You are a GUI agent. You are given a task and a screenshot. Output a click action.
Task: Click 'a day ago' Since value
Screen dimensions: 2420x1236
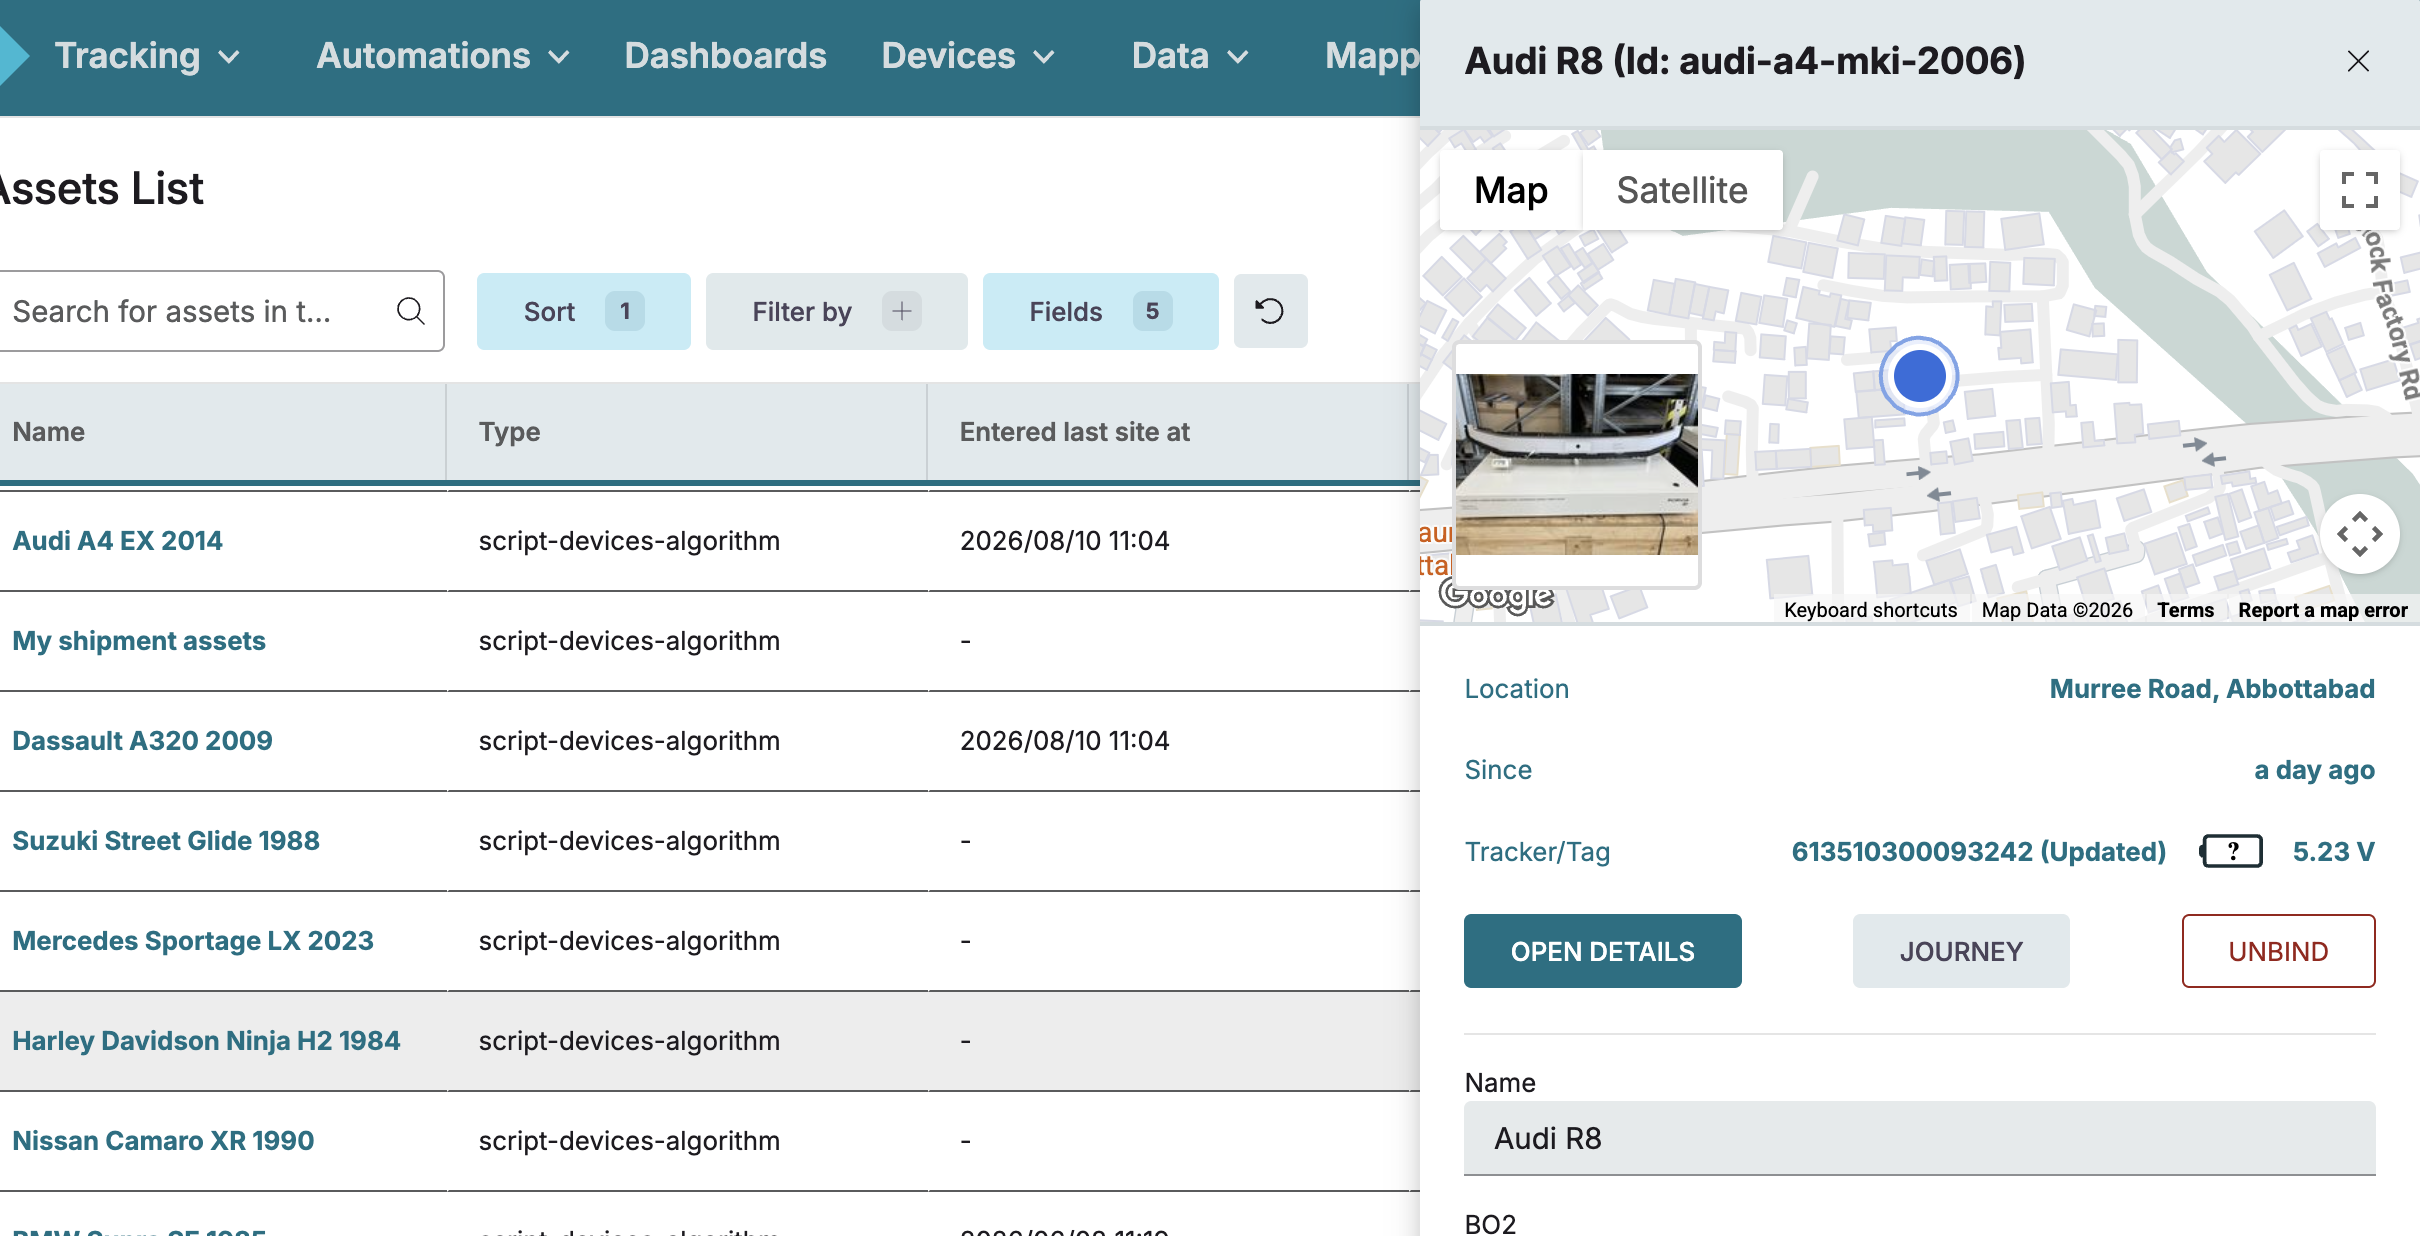(x=2314, y=770)
